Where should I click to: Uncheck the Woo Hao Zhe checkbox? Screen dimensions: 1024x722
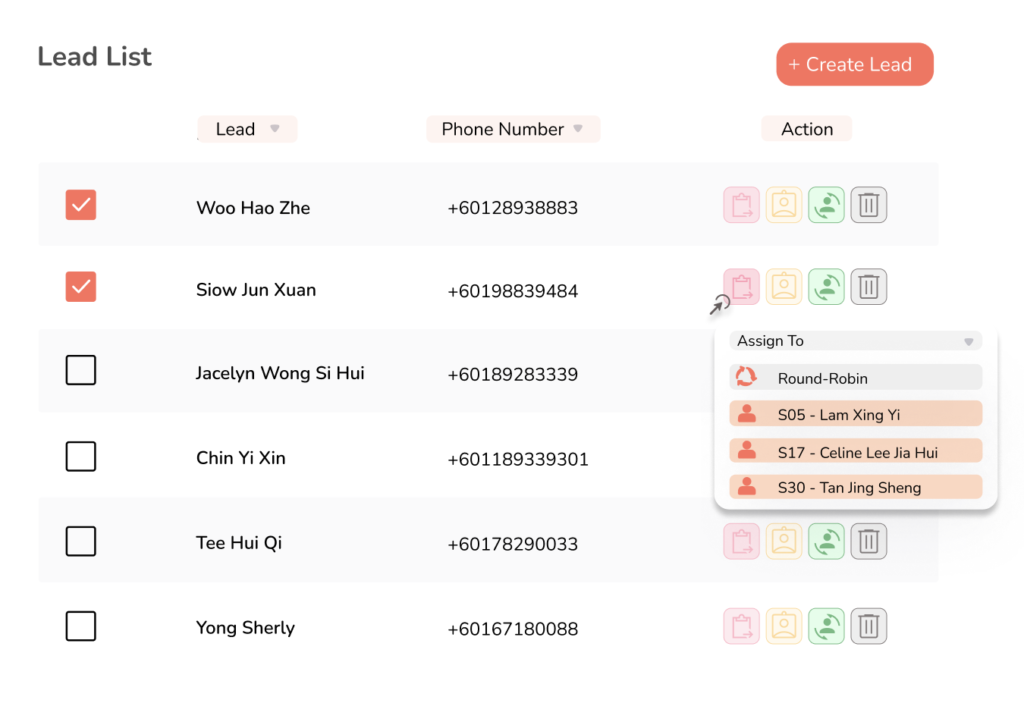pos(81,205)
